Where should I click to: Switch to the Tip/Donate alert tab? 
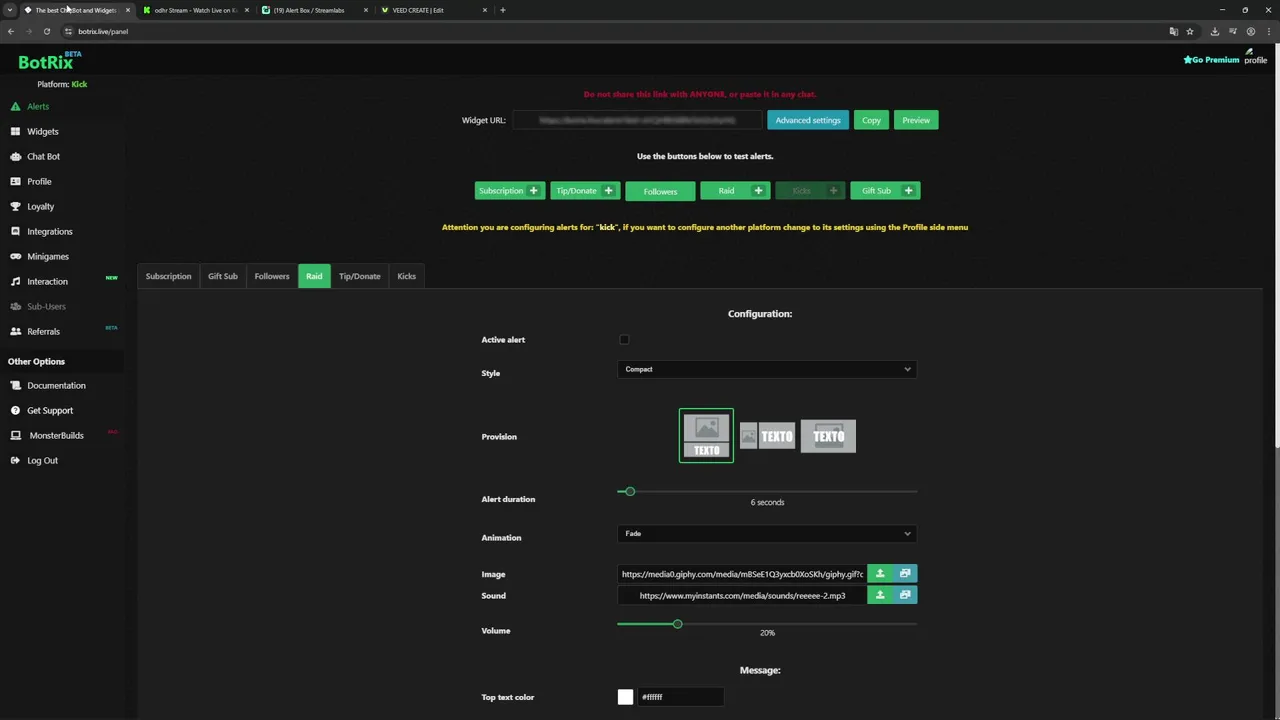click(x=359, y=277)
